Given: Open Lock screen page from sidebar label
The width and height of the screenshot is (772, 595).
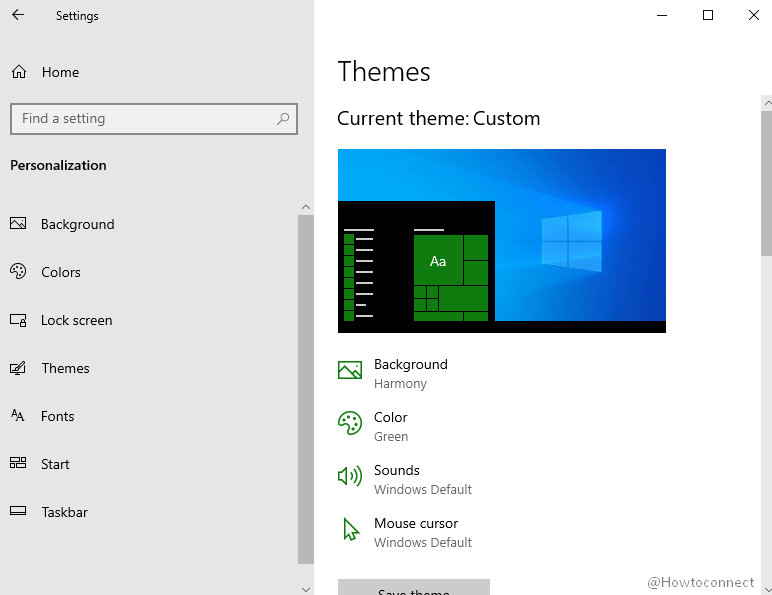Looking at the screenshot, I should (x=77, y=320).
